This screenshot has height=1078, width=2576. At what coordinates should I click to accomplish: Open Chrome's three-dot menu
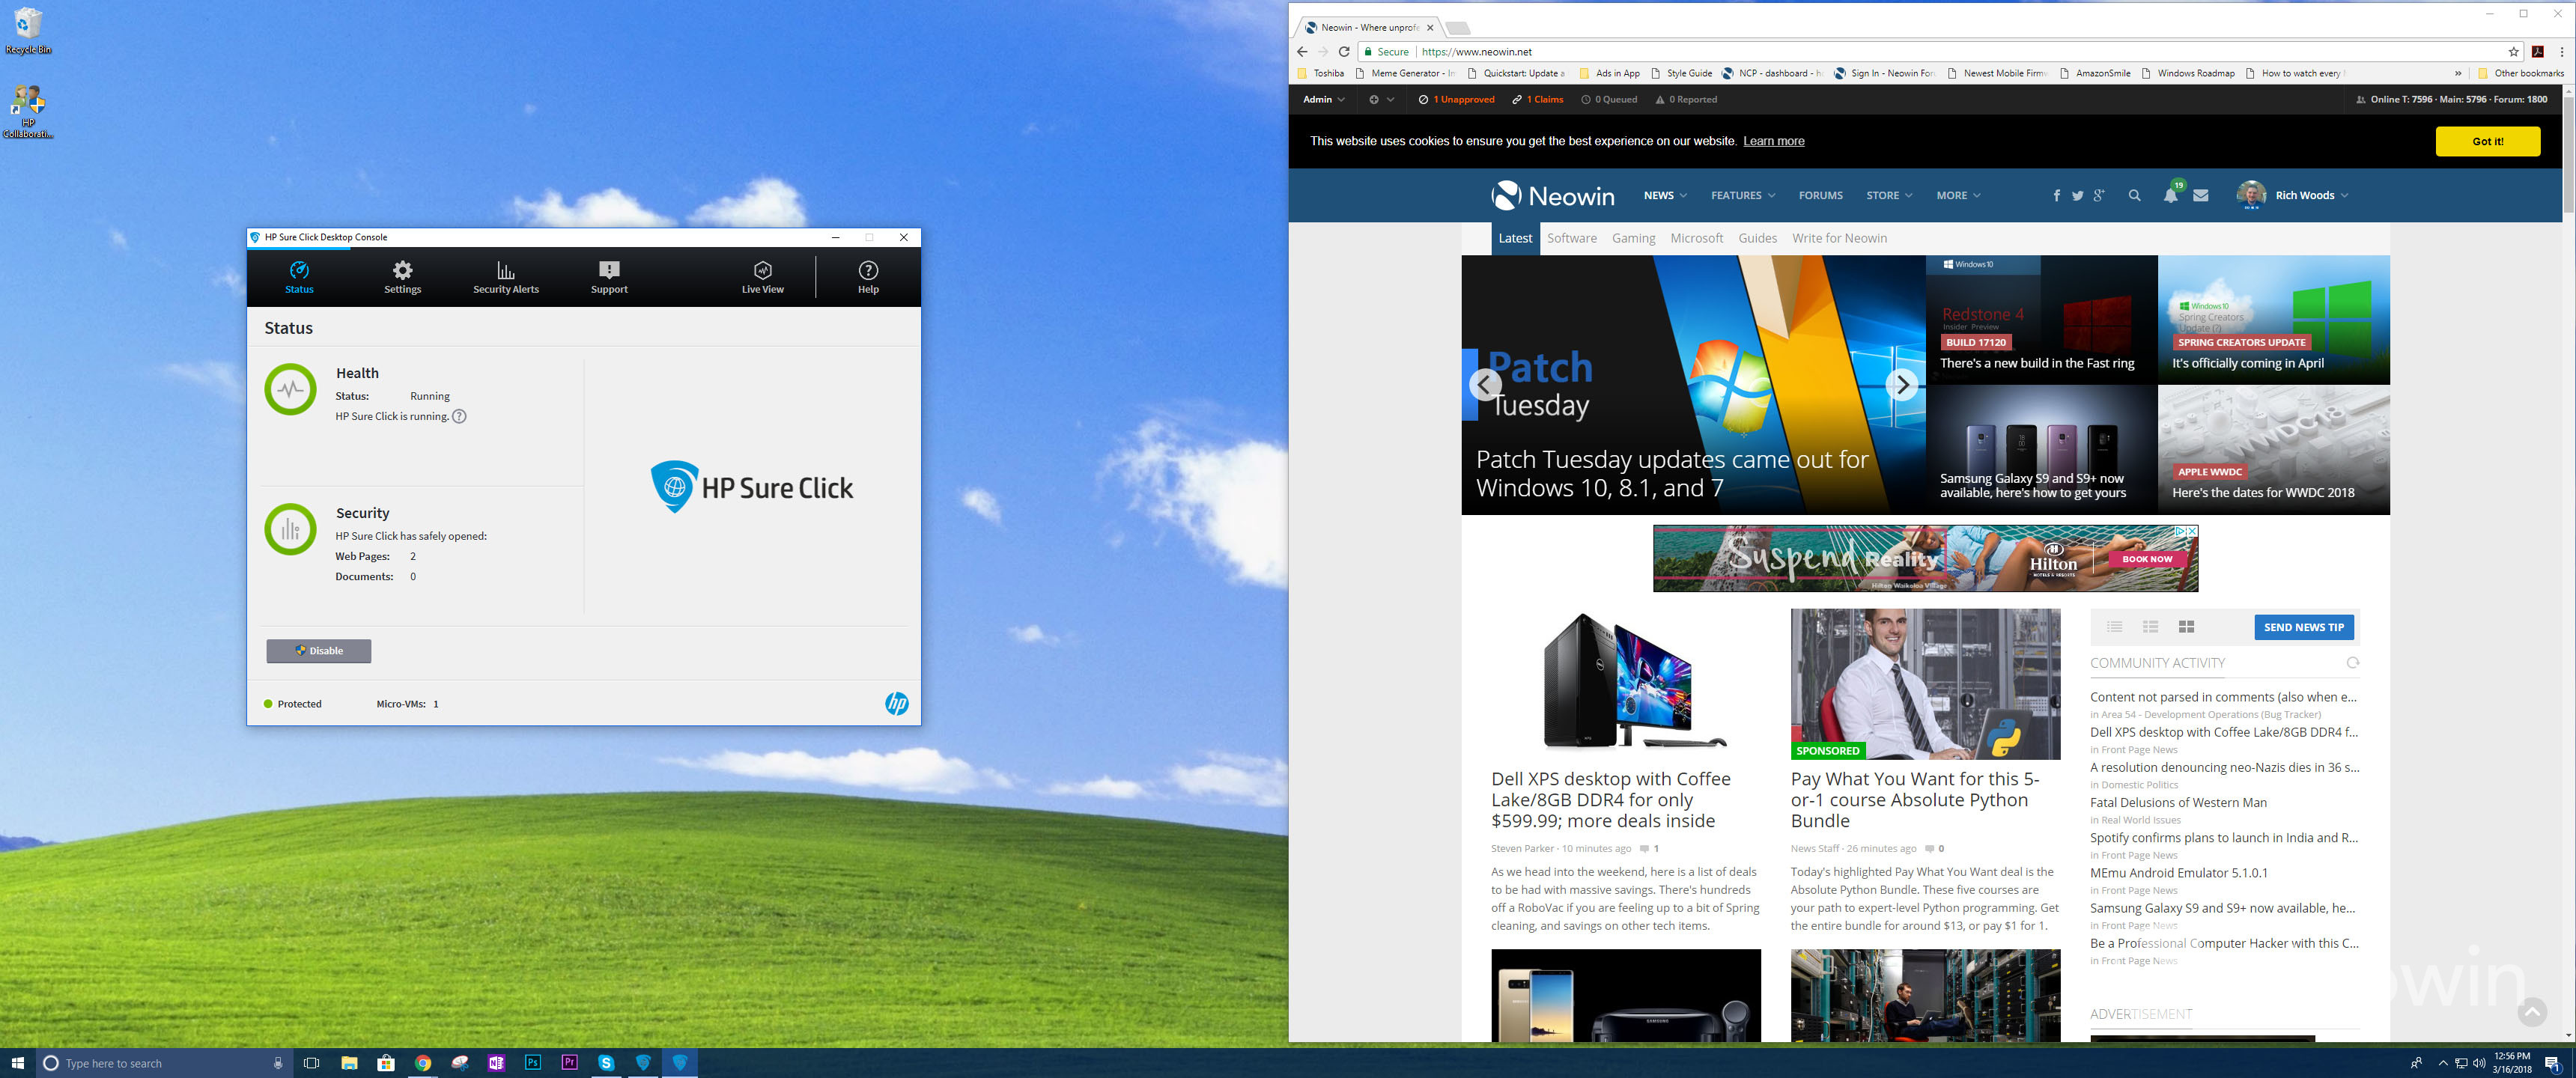[2561, 52]
